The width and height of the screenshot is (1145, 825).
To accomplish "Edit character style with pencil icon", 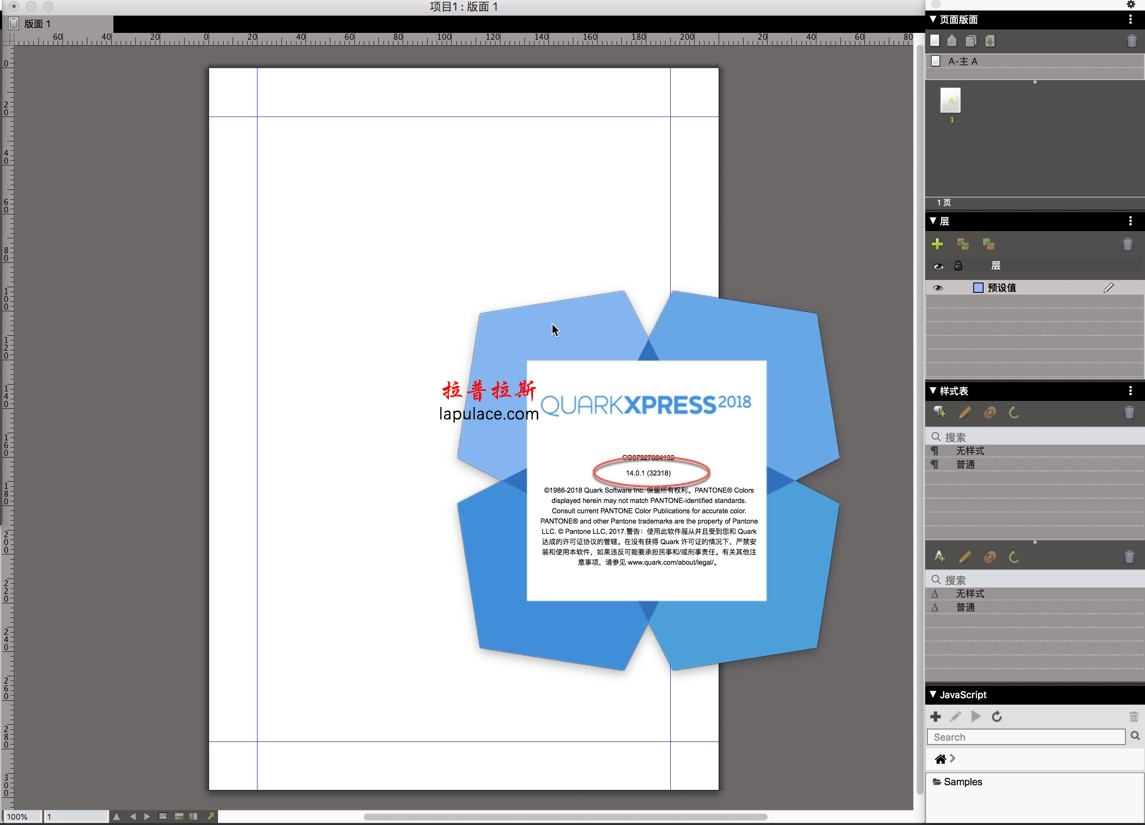I will [965, 557].
